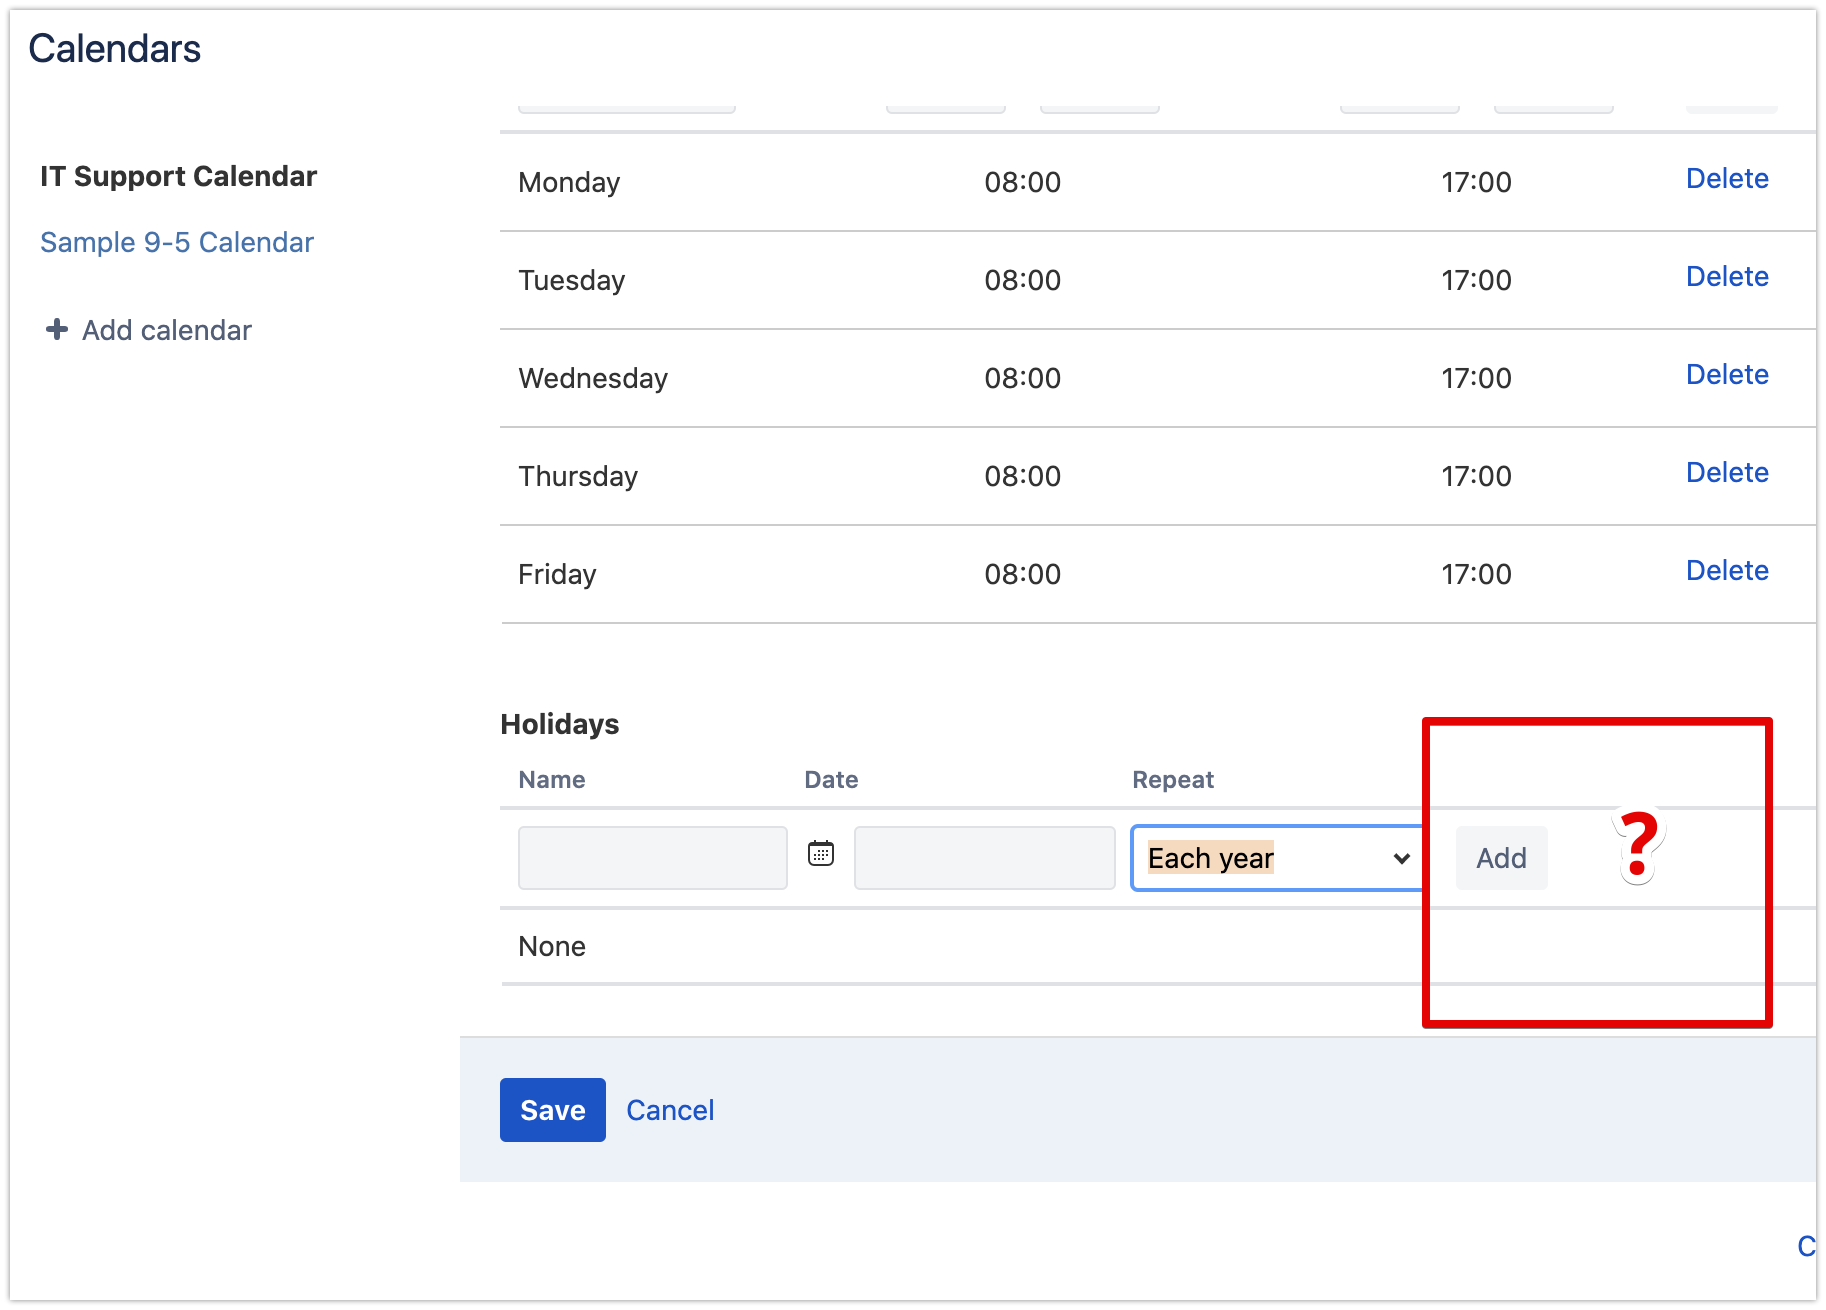Click the Cancel link

[670, 1110]
